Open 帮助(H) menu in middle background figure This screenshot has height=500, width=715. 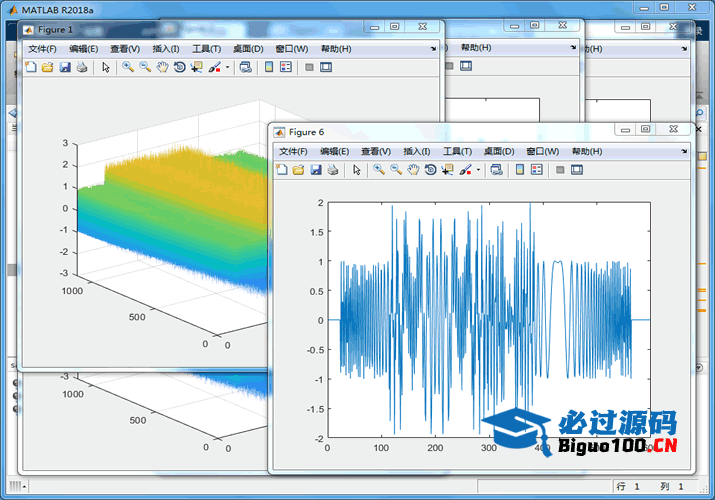point(476,47)
